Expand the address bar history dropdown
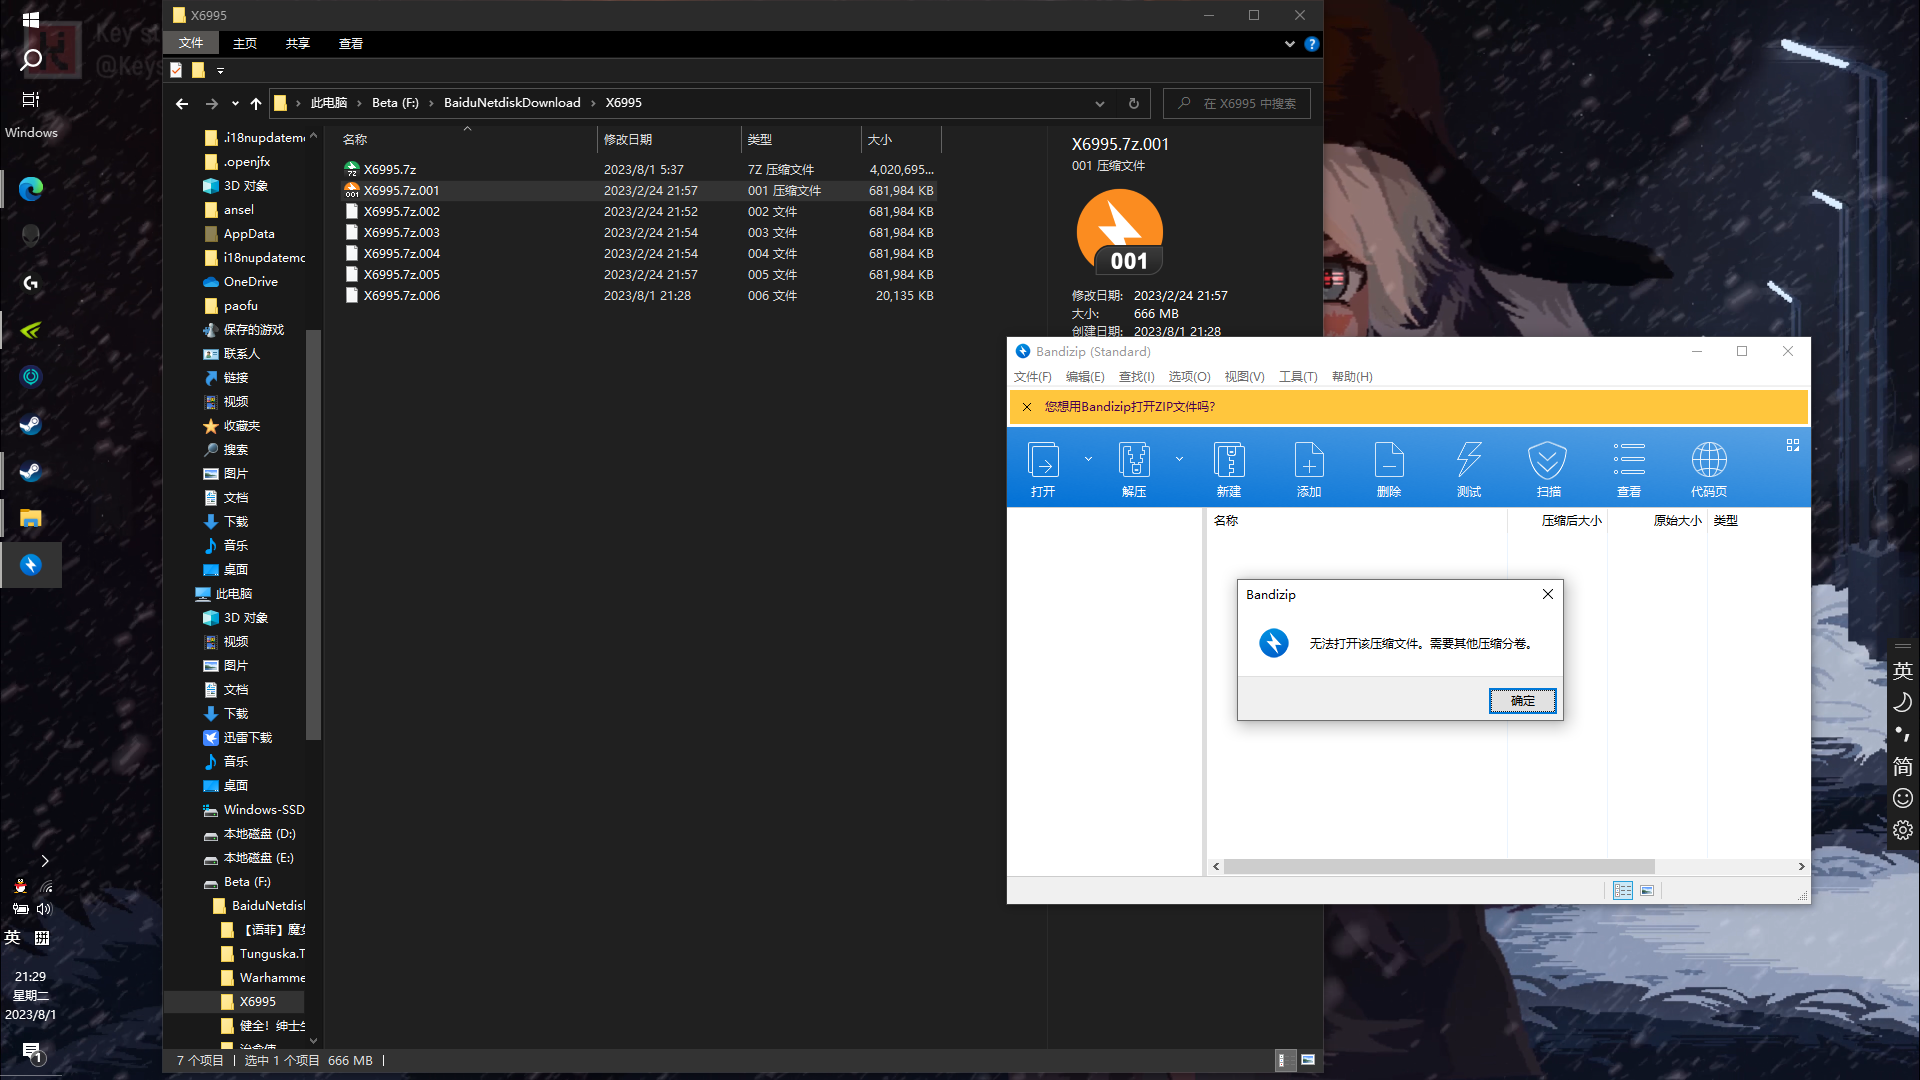The image size is (1920, 1080). 1100,103
